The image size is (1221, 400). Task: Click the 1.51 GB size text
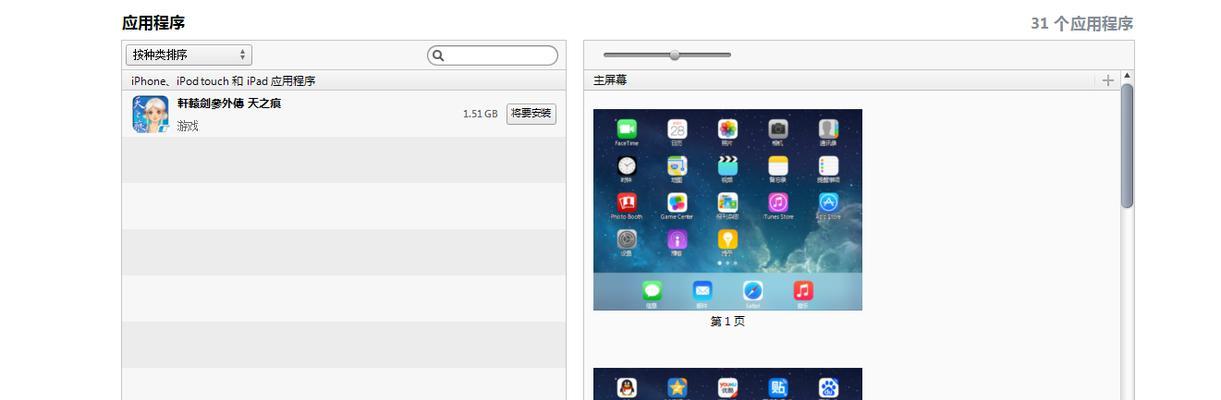coord(480,114)
